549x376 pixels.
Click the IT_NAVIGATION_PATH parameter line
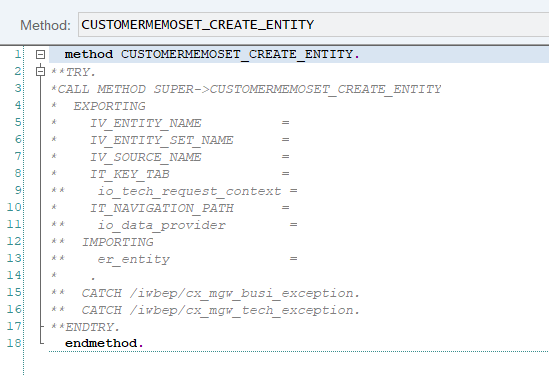[170, 208]
